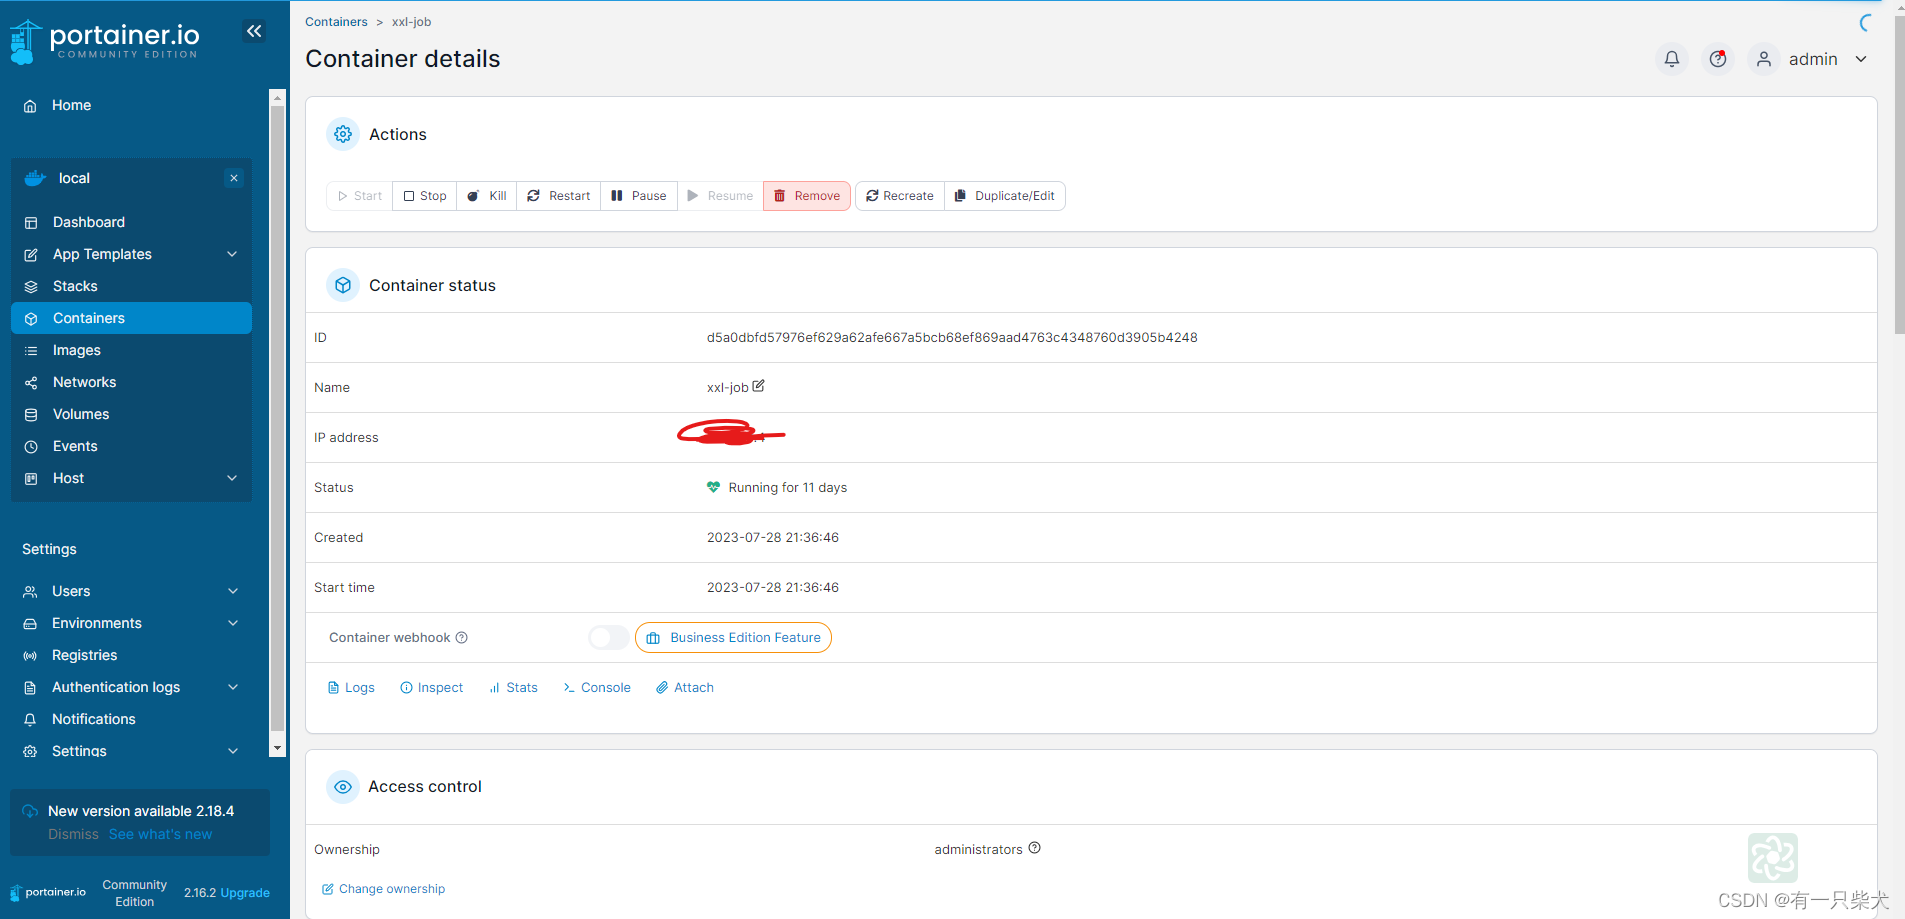
Task: Click the Access control eye icon
Action: (343, 787)
